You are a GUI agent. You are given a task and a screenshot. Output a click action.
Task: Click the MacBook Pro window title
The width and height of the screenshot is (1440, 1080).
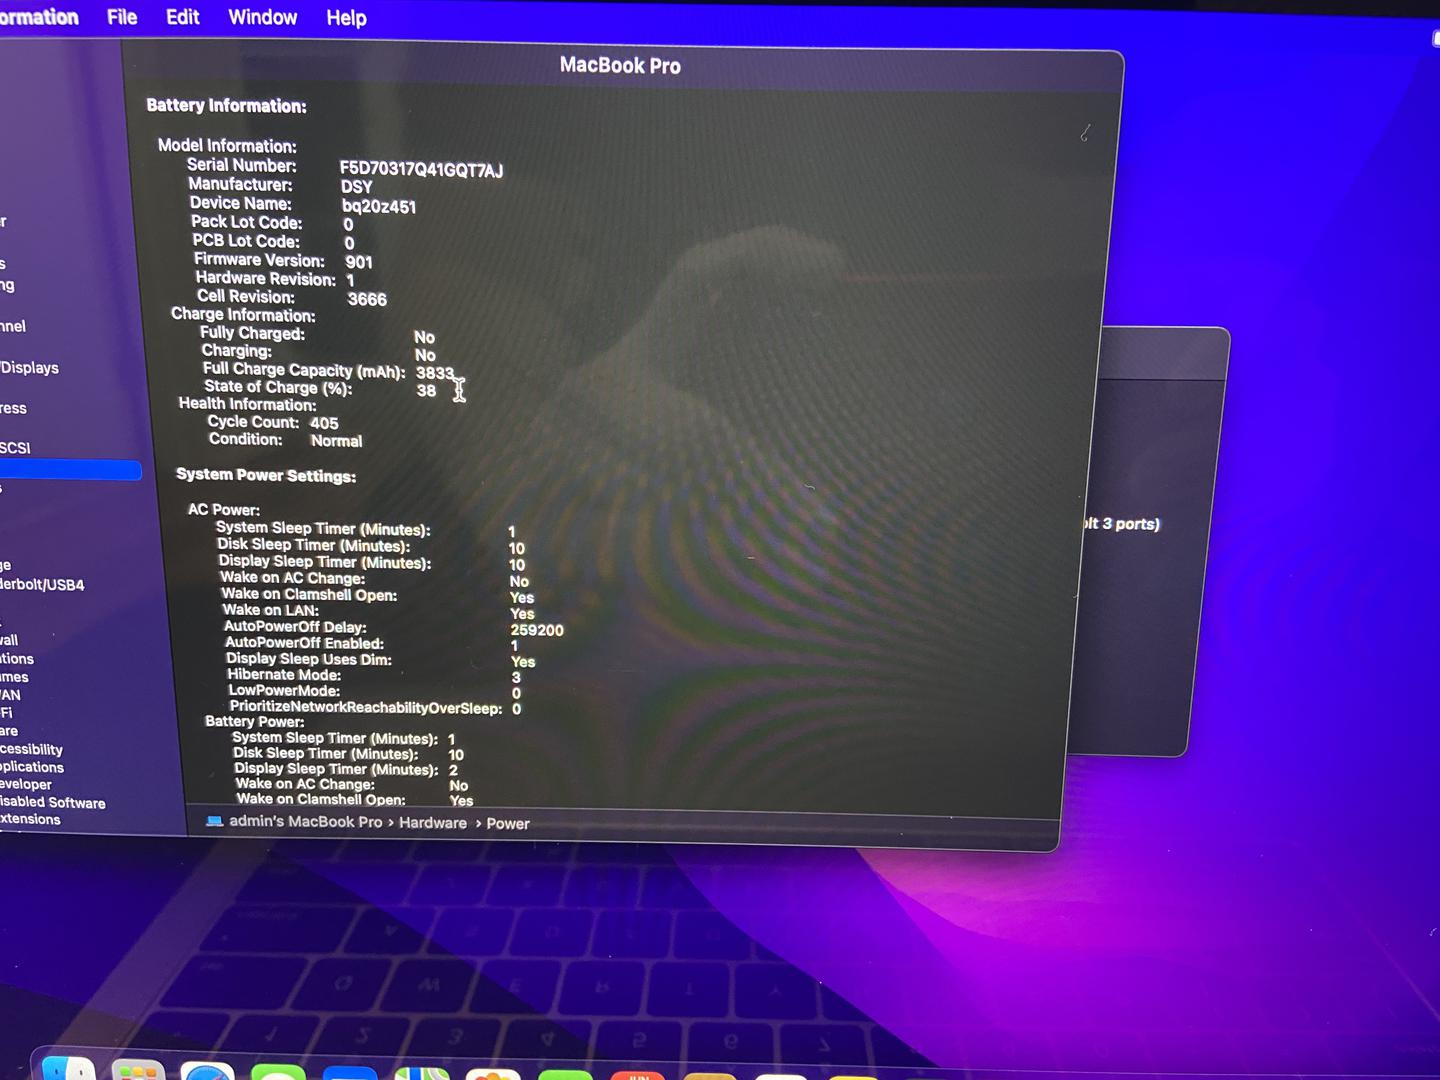tap(620, 65)
